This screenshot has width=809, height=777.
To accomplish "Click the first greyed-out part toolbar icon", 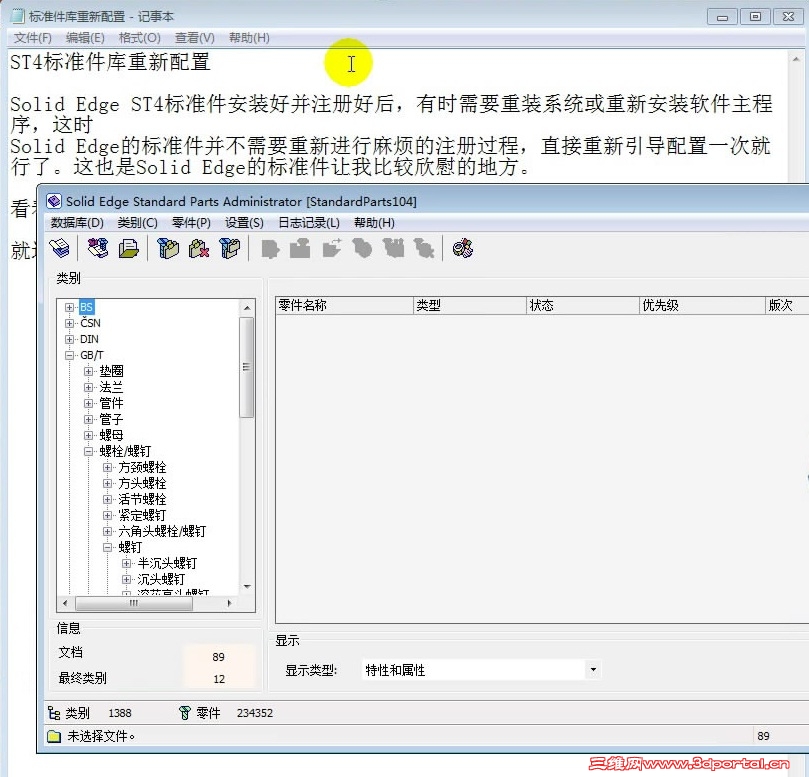I will 270,248.
